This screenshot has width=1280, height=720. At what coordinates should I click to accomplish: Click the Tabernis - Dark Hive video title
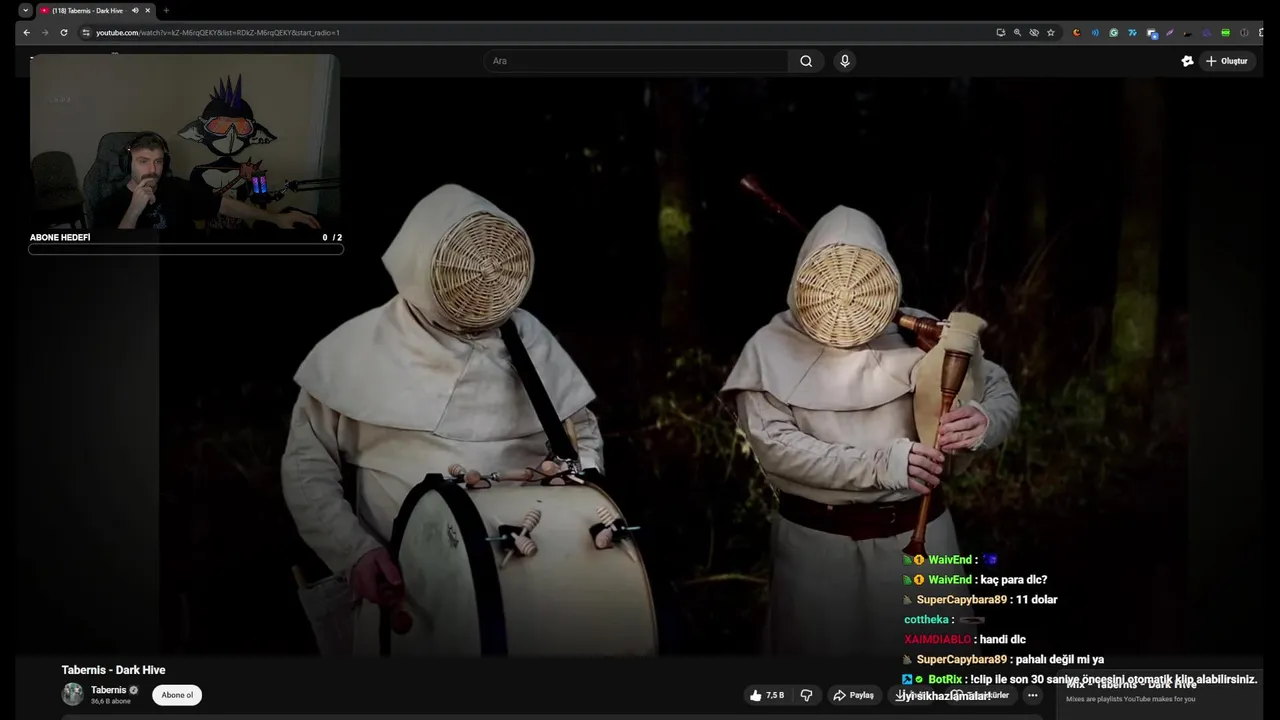tap(113, 670)
